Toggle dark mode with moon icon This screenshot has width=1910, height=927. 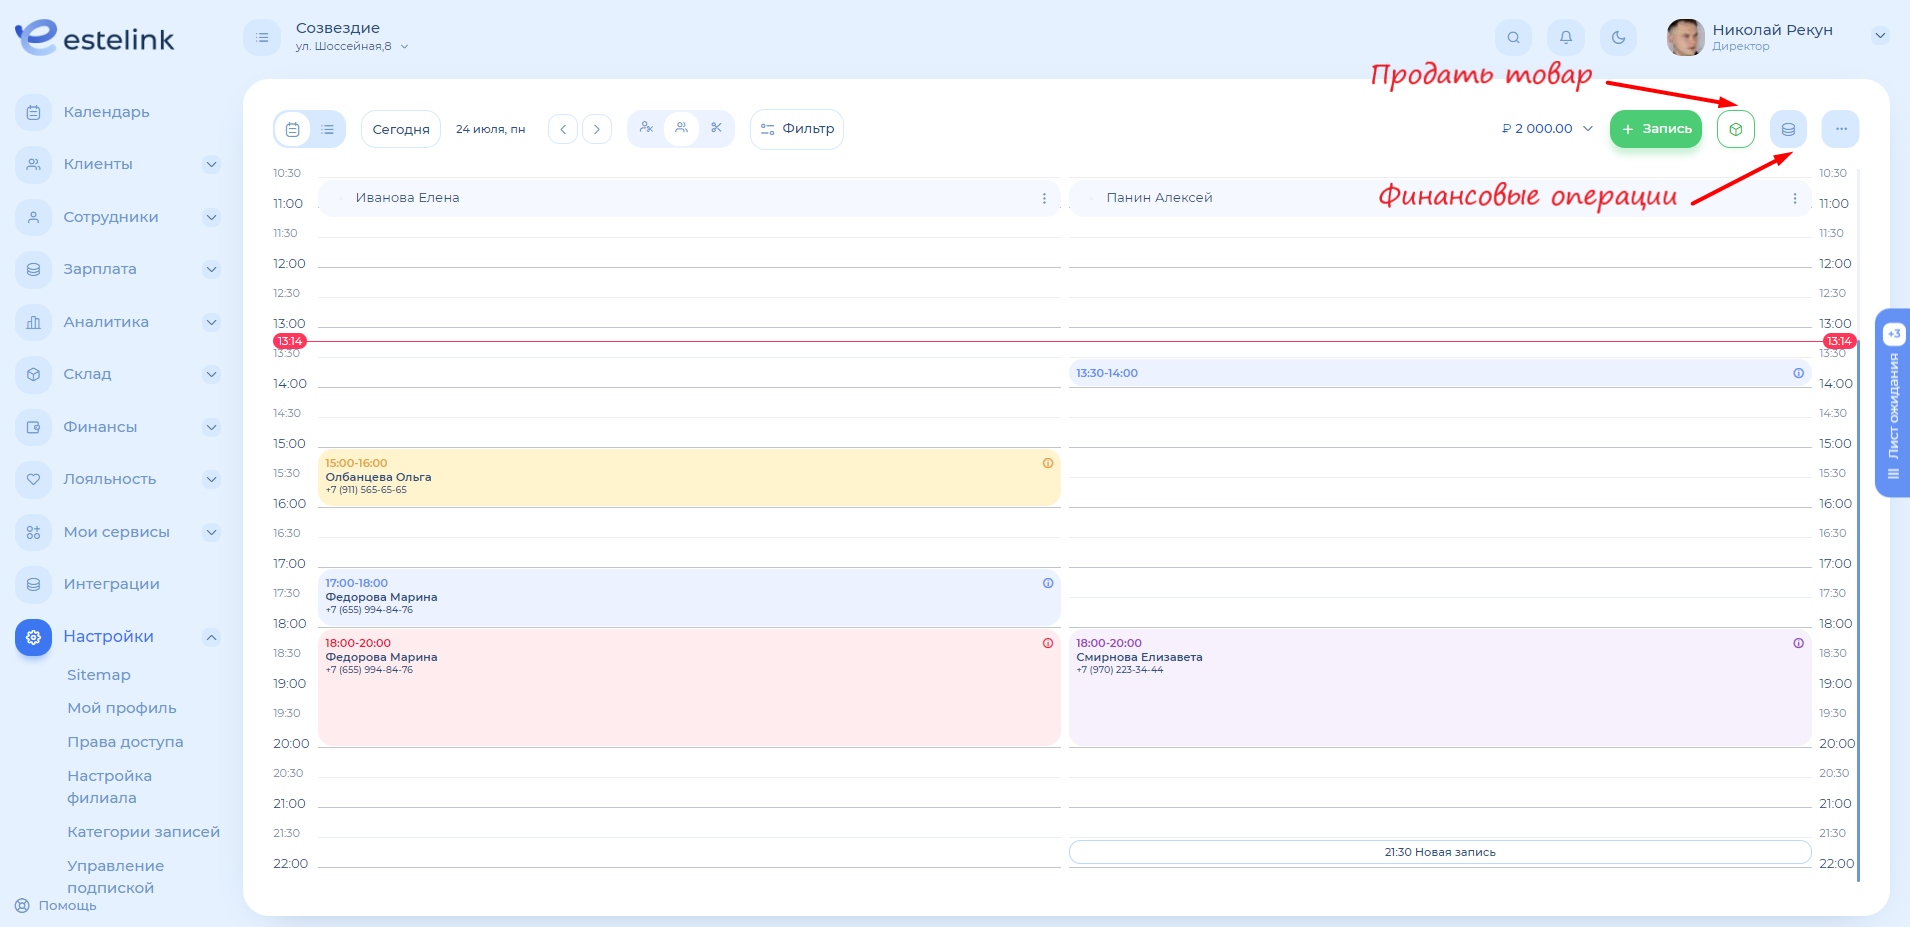pyautogui.click(x=1617, y=38)
